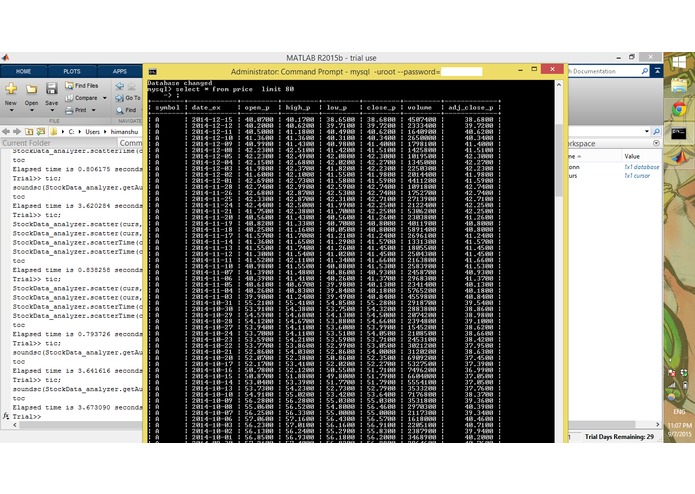Select the 1x1 cursor value row
The height and width of the screenshot is (494, 695).
coord(637,176)
